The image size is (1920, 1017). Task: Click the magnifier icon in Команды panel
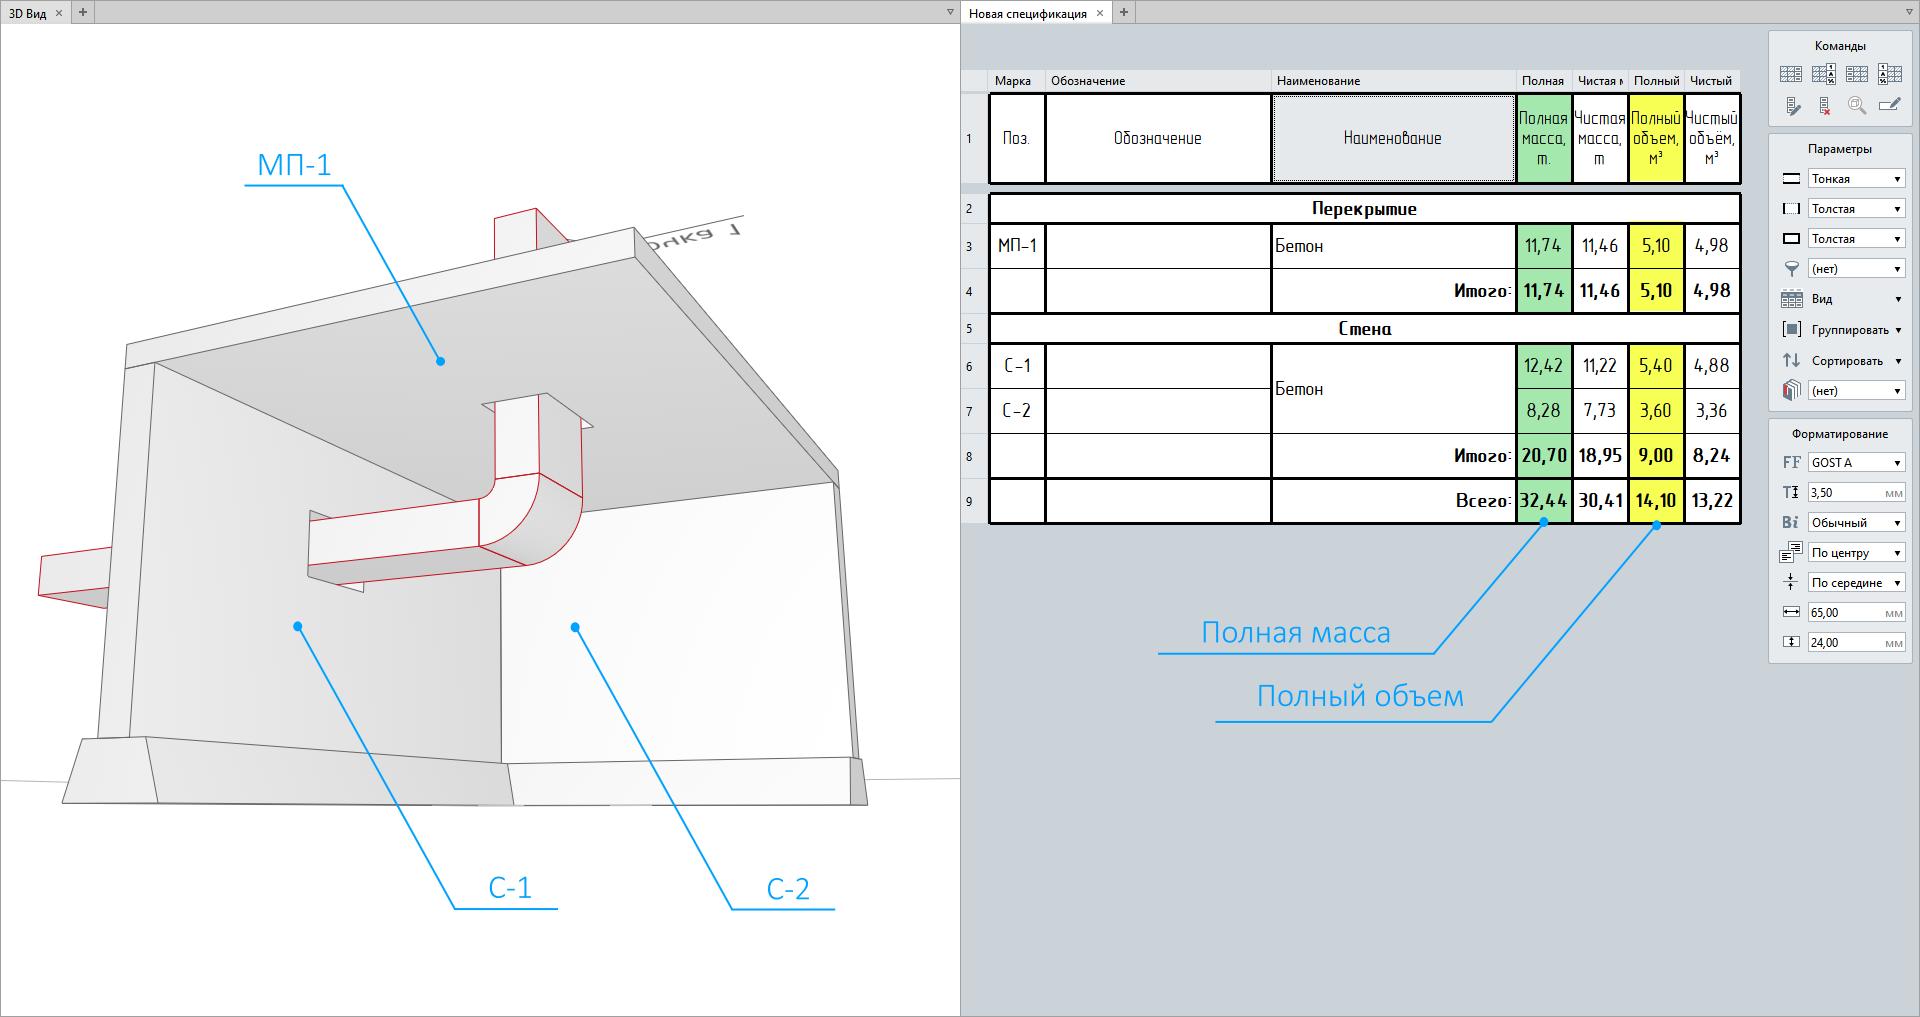1857,106
